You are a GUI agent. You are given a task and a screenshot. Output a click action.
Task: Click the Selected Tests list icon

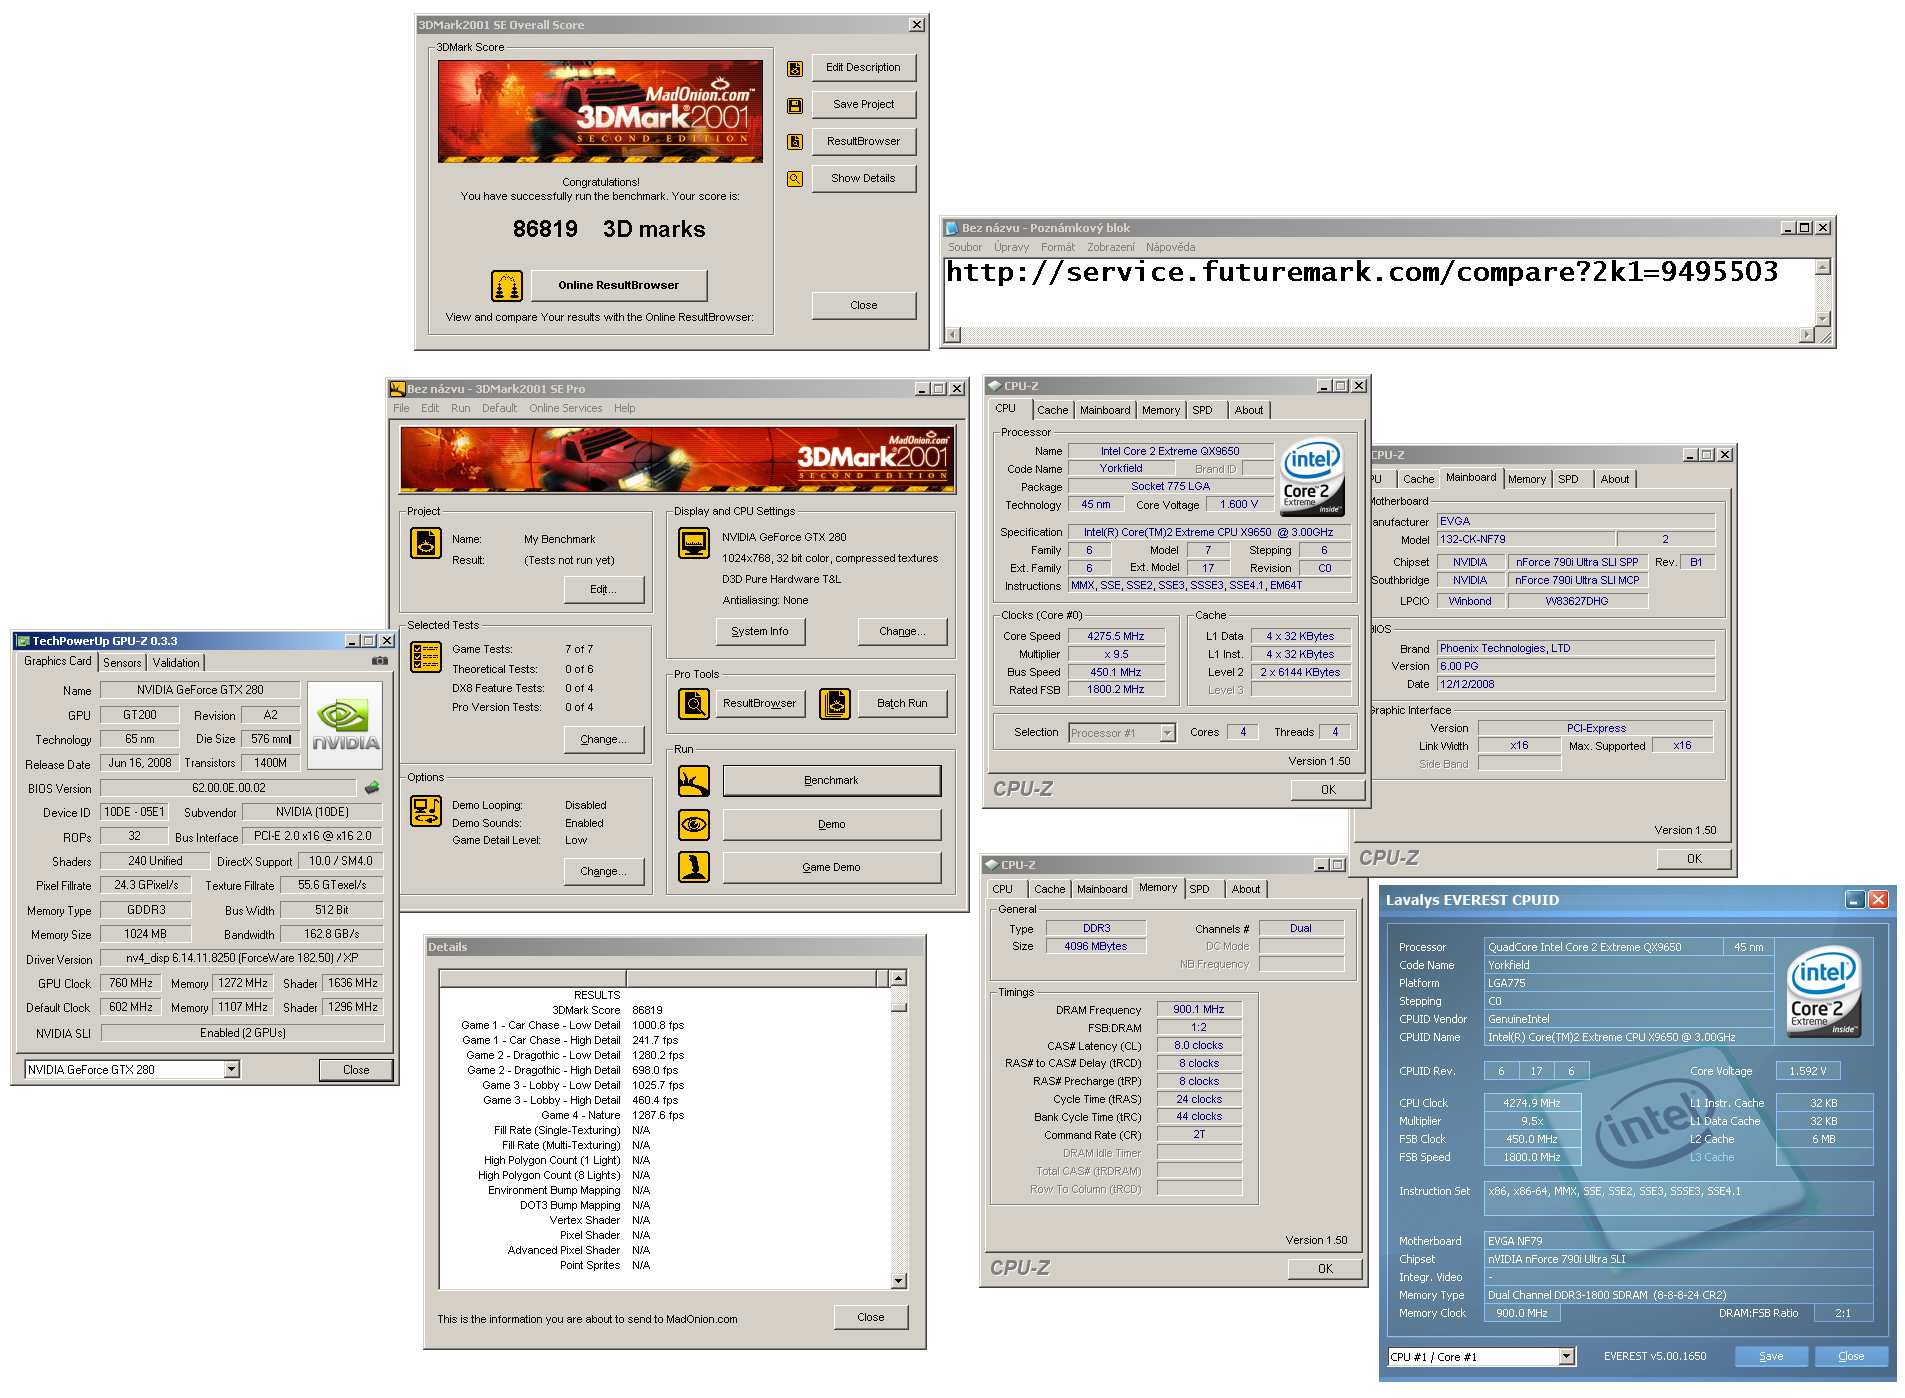tap(426, 656)
